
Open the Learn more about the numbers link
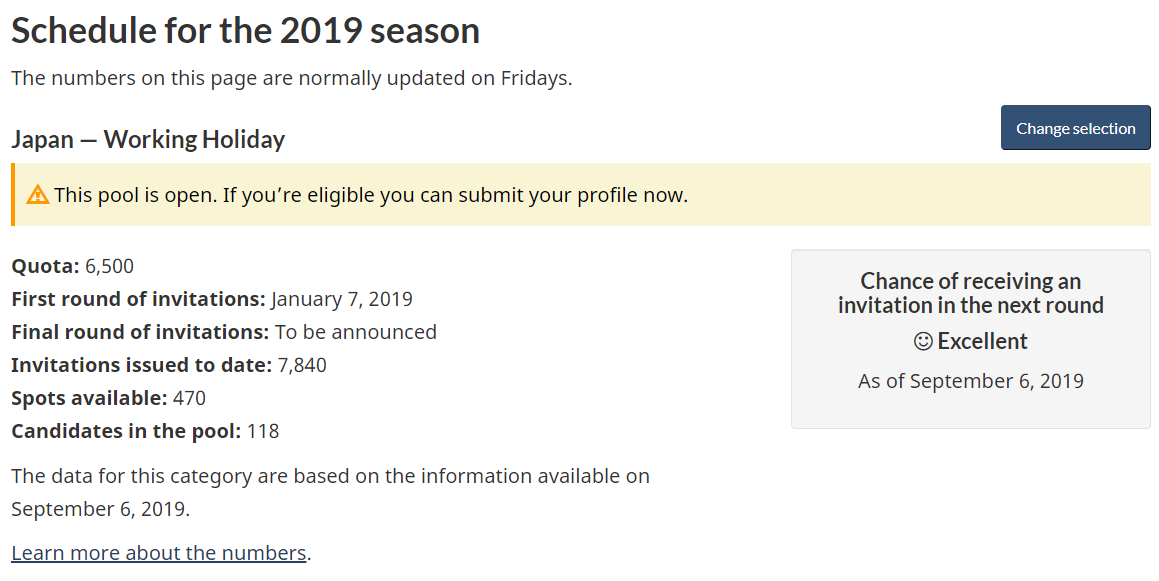159,553
